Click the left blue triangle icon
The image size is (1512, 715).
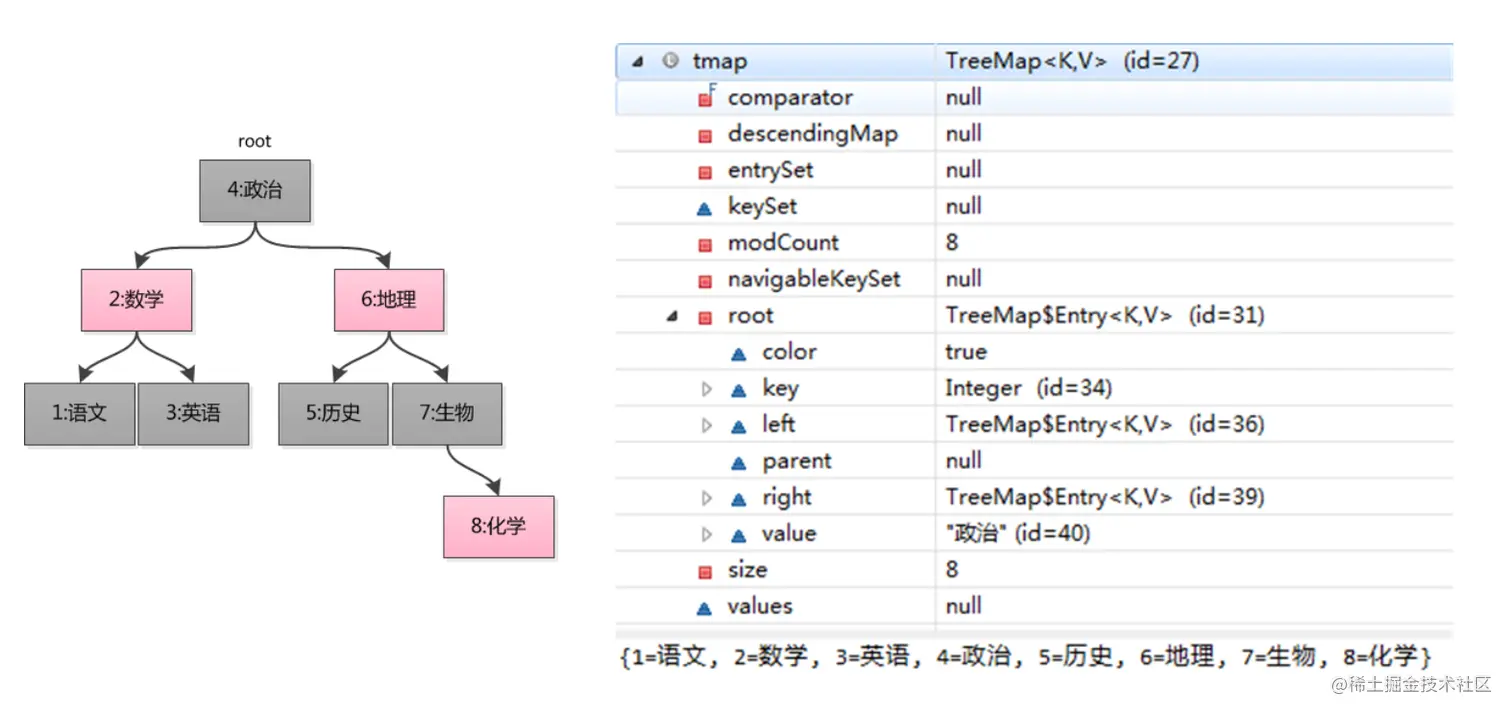click(x=739, y=426)
